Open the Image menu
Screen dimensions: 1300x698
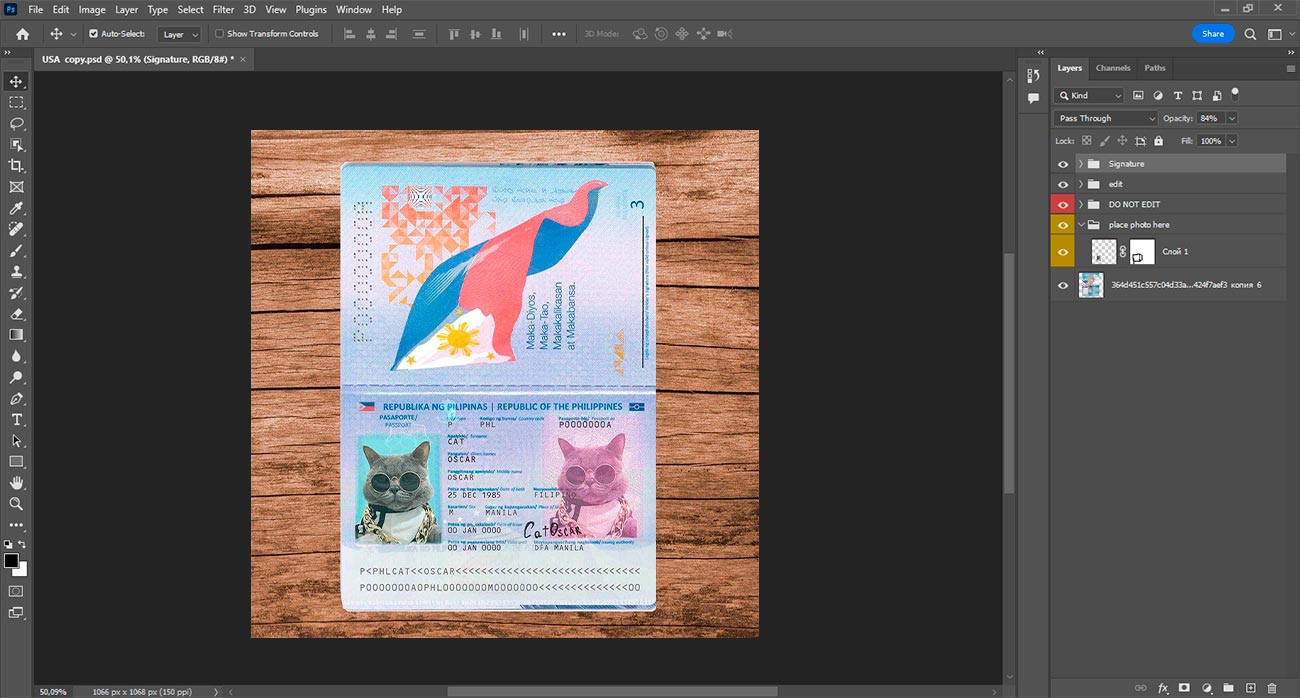(92, 9)
